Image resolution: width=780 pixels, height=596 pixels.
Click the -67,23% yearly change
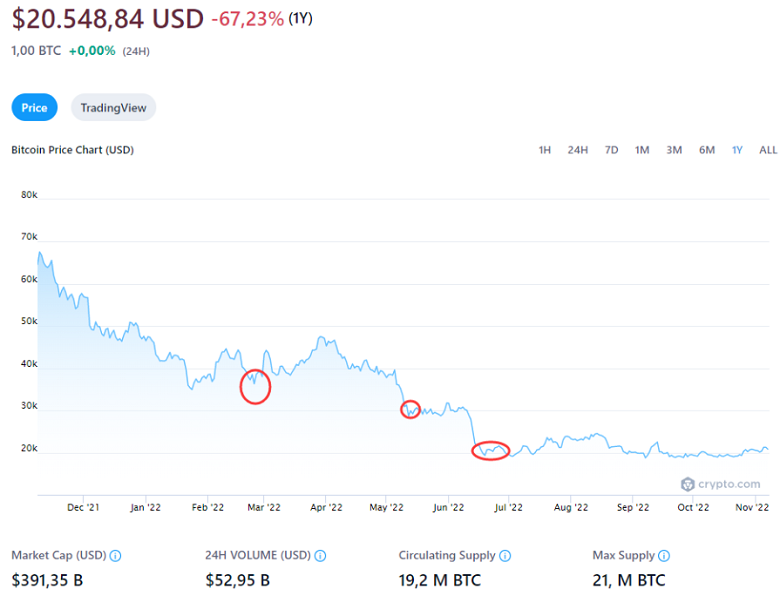pyautogui.click(x=248, y=19)
